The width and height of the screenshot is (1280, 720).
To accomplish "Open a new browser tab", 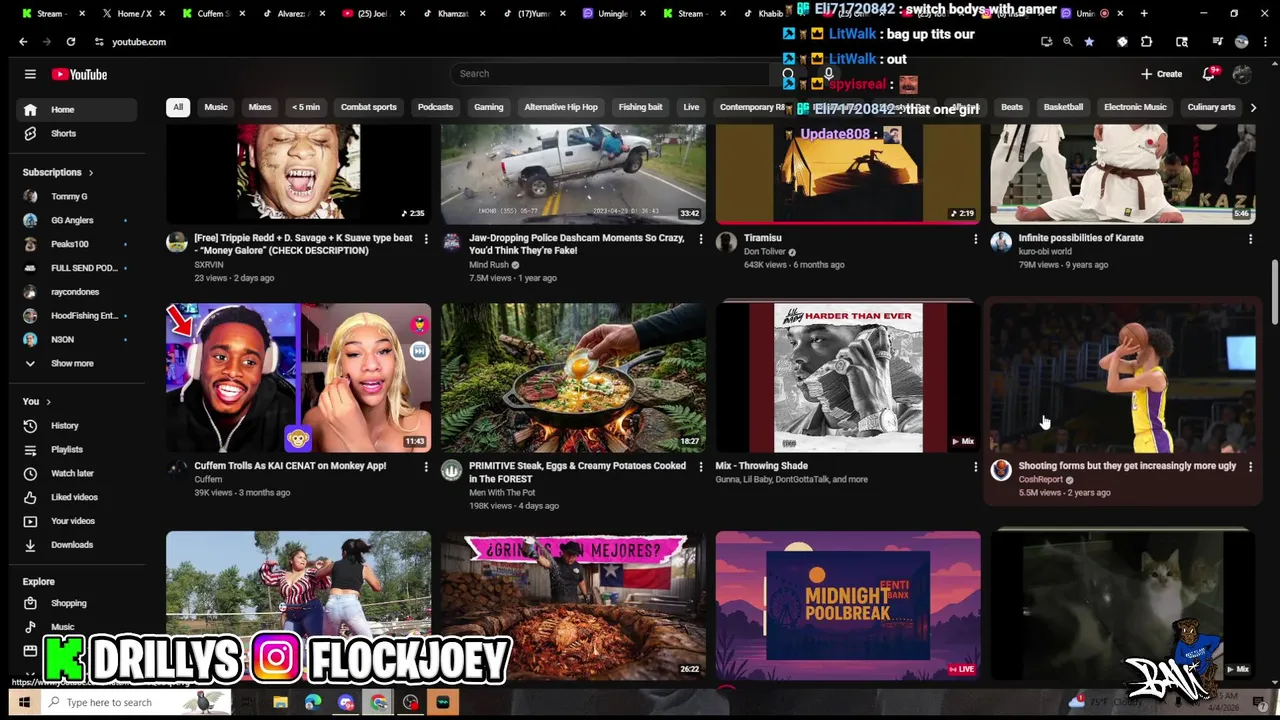I will [1144, 14].
